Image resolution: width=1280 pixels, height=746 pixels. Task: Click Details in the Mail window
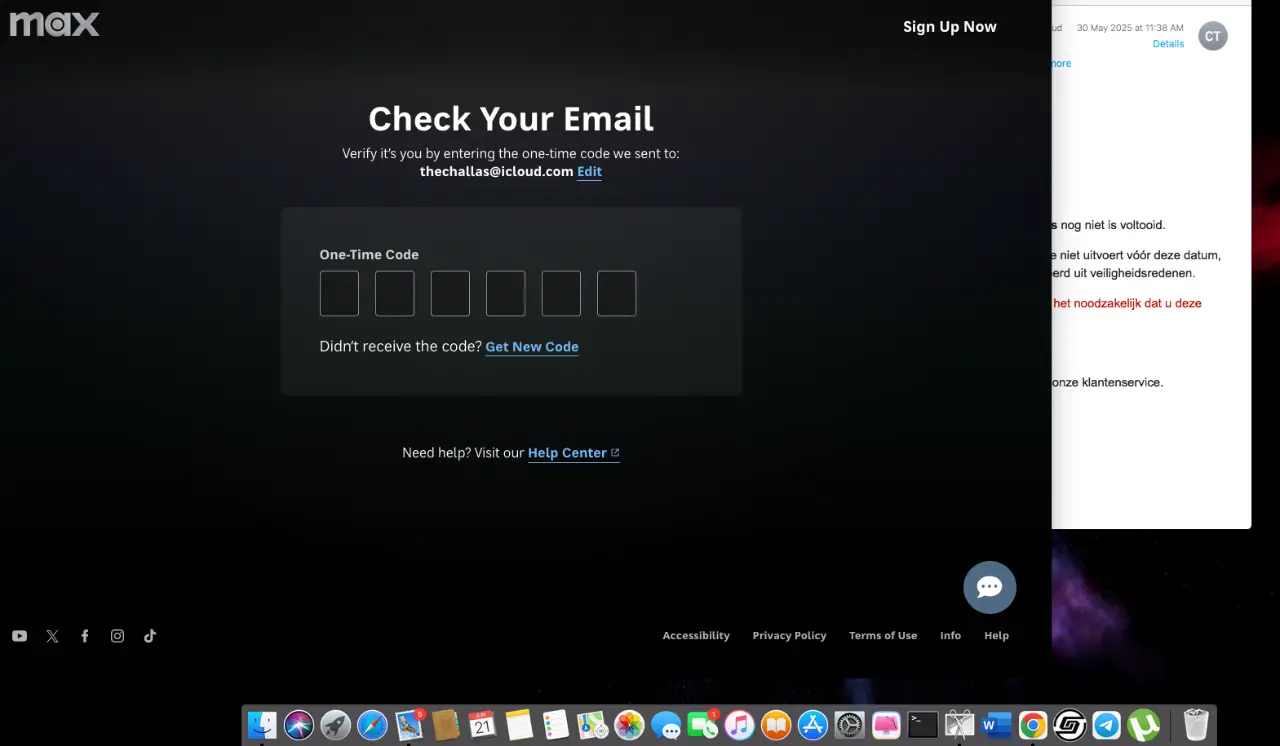[1168, 44]
